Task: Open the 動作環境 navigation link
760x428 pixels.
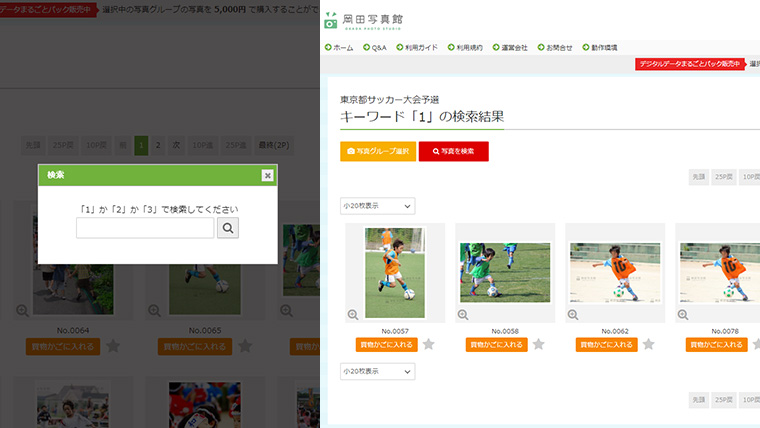Action: point(600,48)
